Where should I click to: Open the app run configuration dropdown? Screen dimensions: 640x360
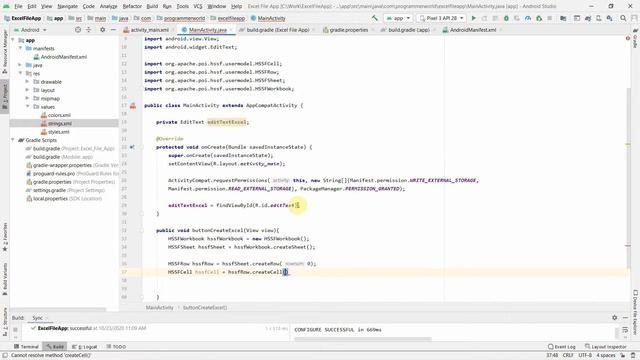(398, 18)
